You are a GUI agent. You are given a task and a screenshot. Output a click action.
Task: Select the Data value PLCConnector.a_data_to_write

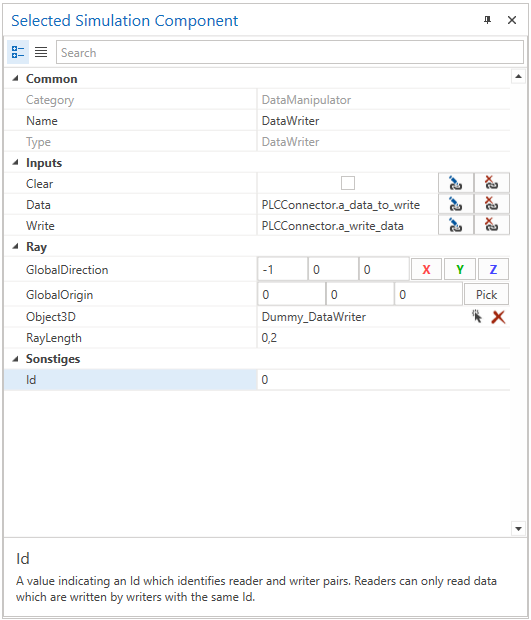[340, 204]
